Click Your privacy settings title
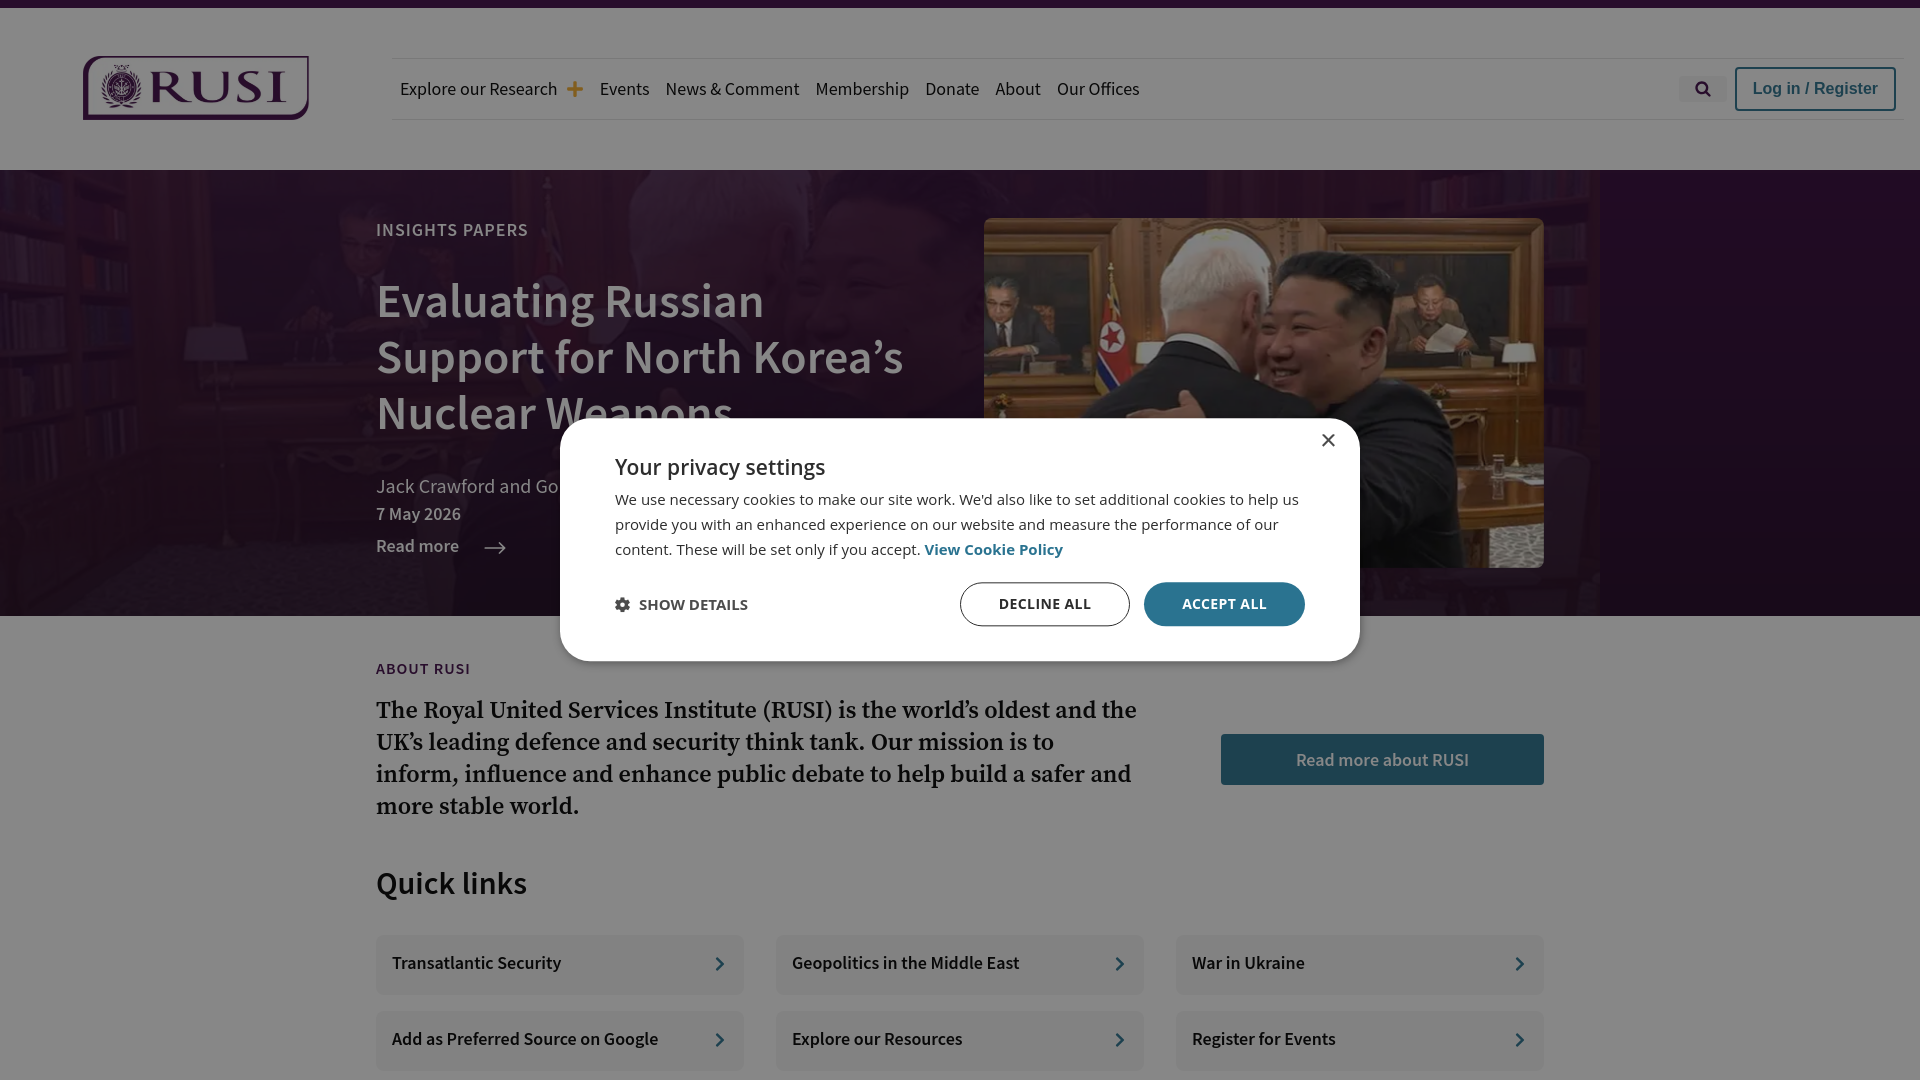Image resolution: width=1920 pixels, height=1080 pixels. (720, 467)
